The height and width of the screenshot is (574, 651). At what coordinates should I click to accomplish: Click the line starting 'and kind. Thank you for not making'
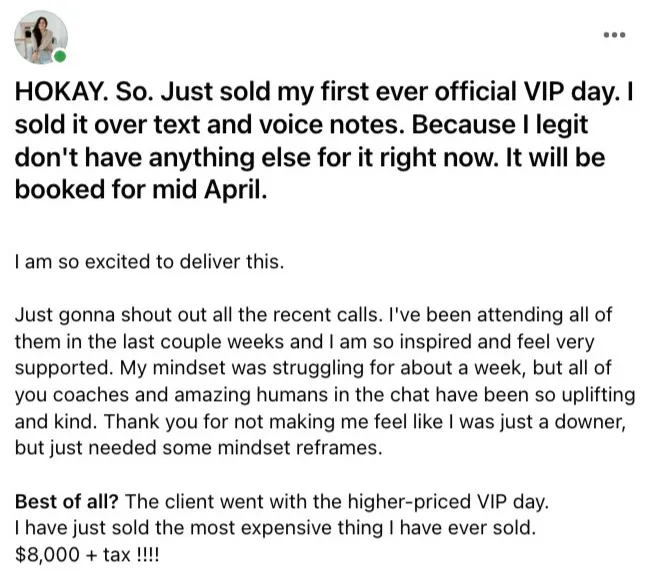[x=320, y=421]
